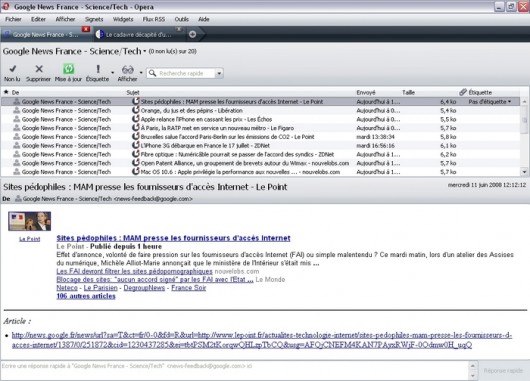
Task: Open the Étiquette toolbar dropdown arrow
Action: tap(113, 72)
